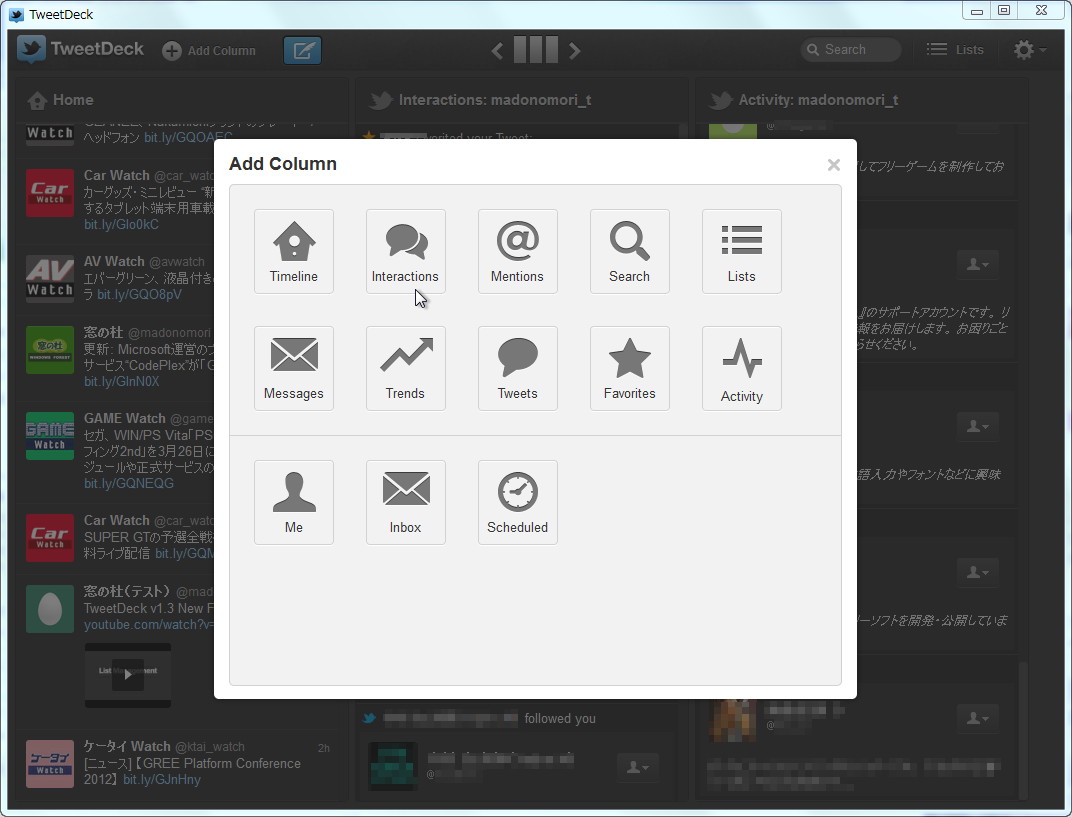Image resolution: width=1072 pixels, height=817 pixels.
Task: Open the compose new tweet window
Action: click(x=302, y=49)
